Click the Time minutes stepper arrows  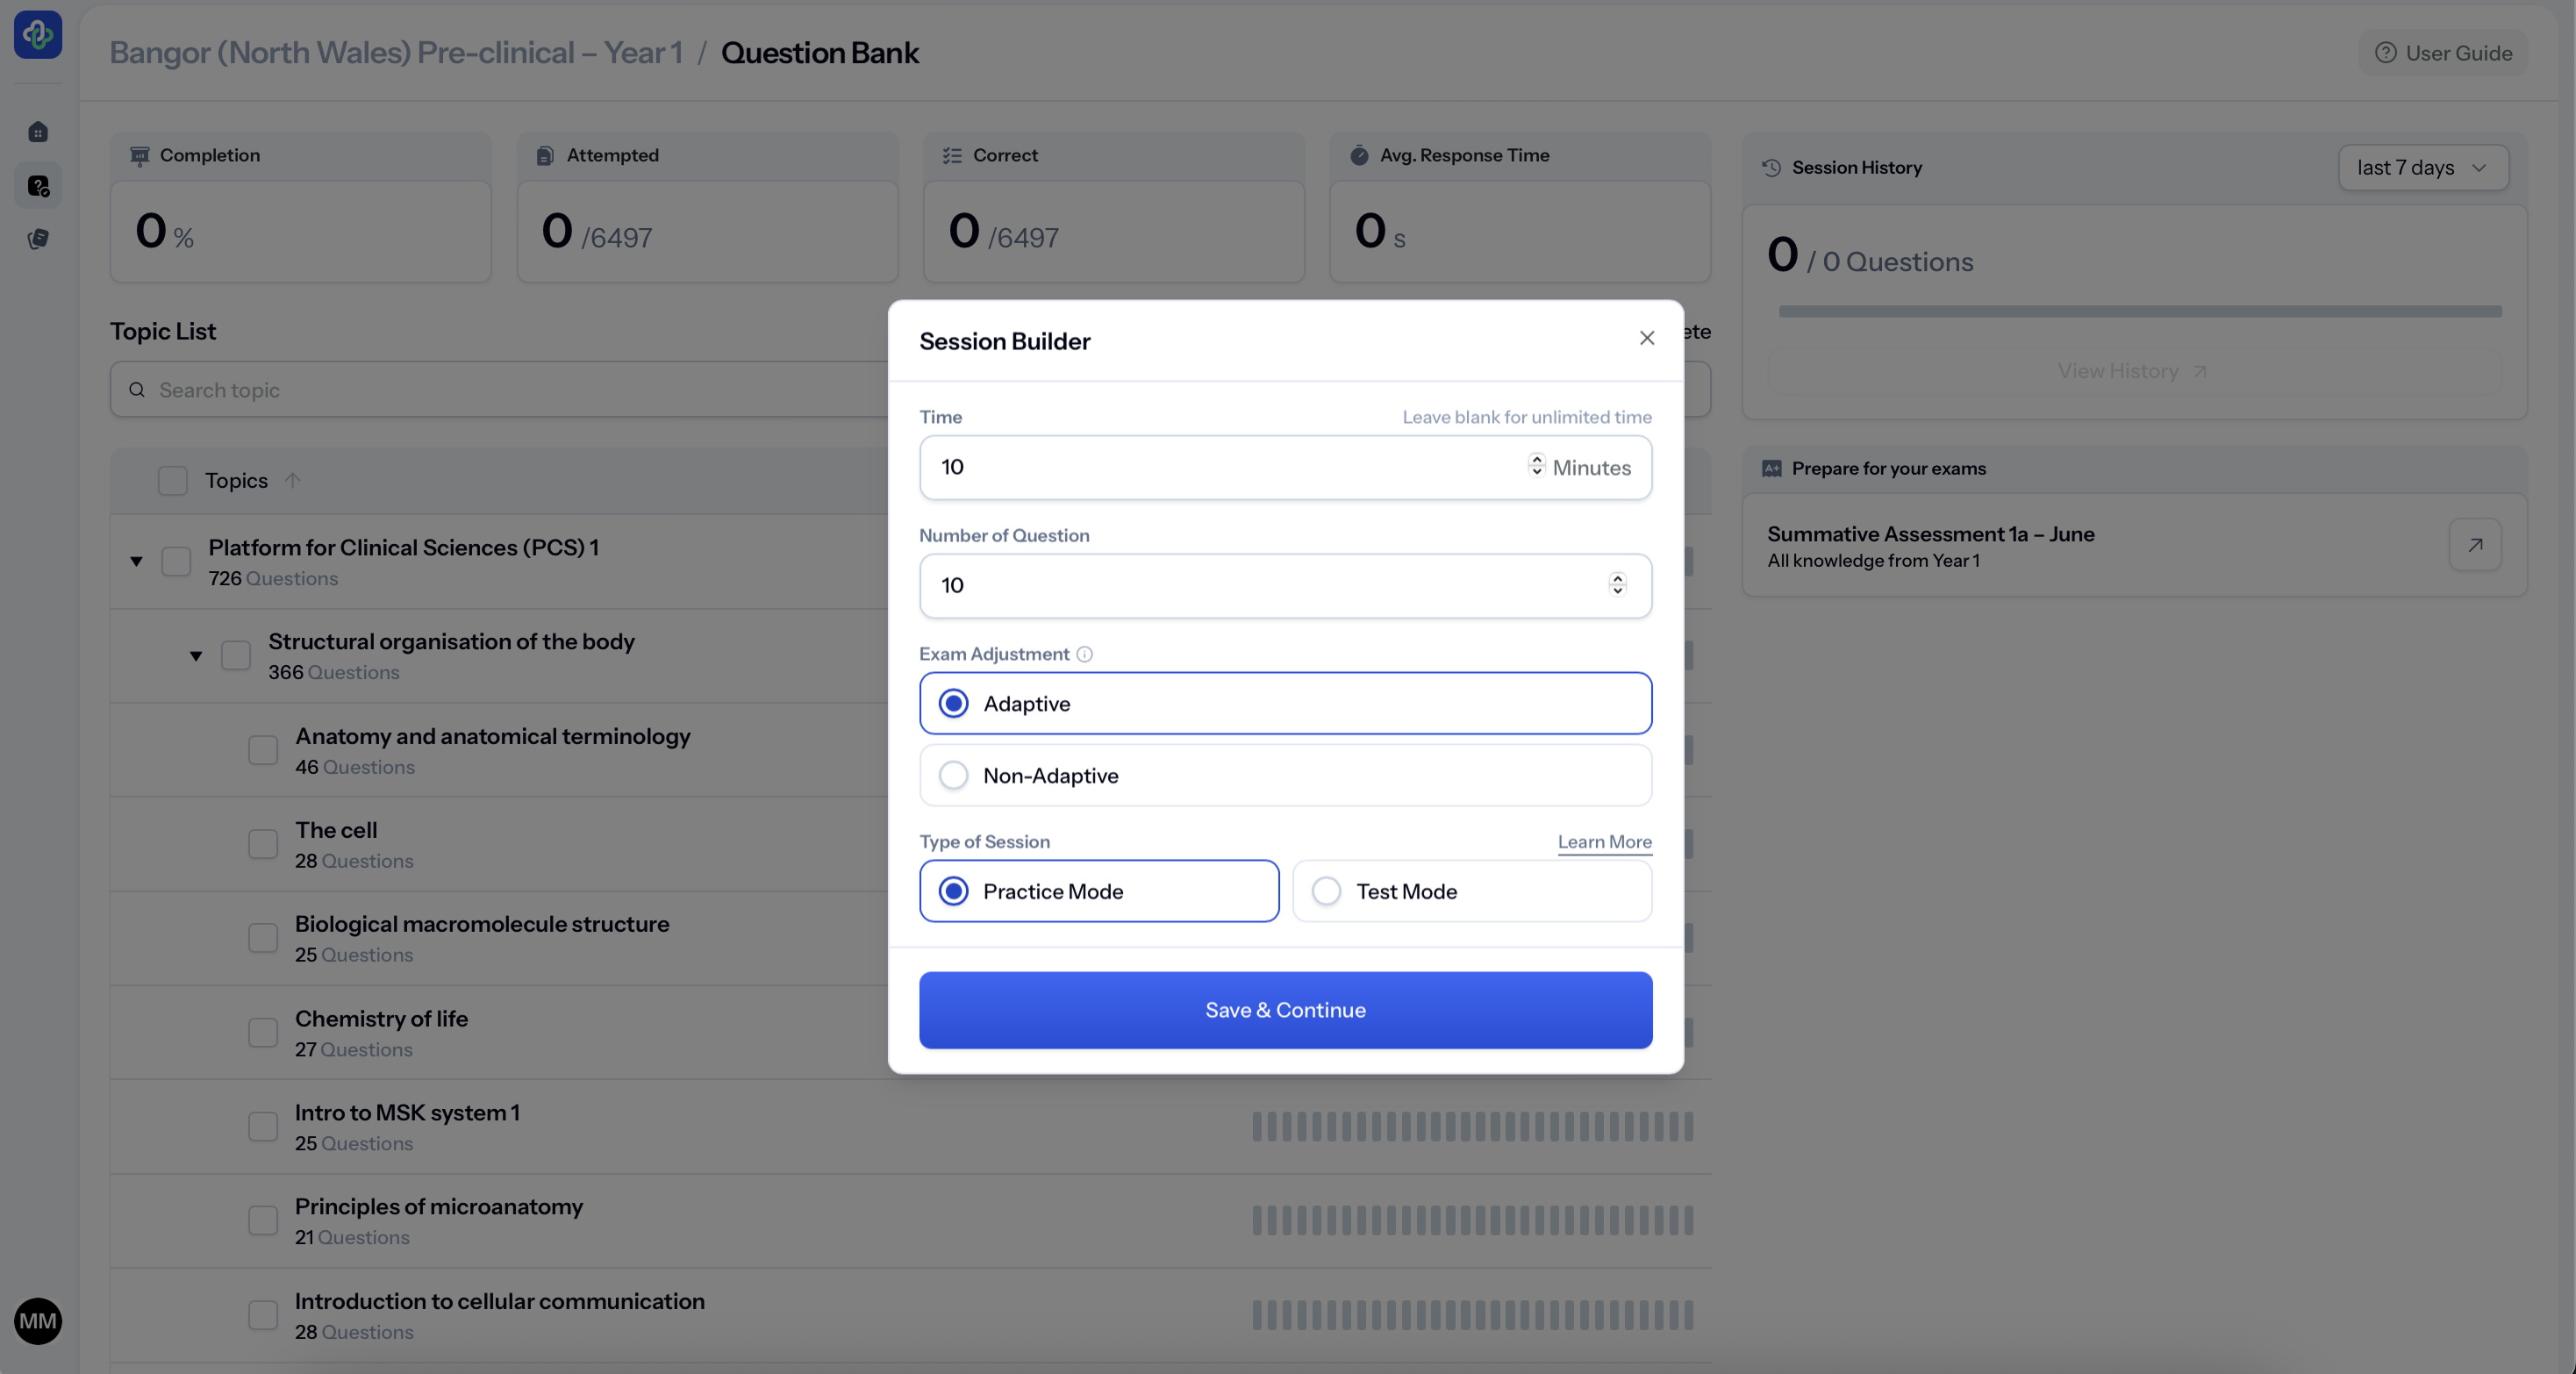point(1537,466)
